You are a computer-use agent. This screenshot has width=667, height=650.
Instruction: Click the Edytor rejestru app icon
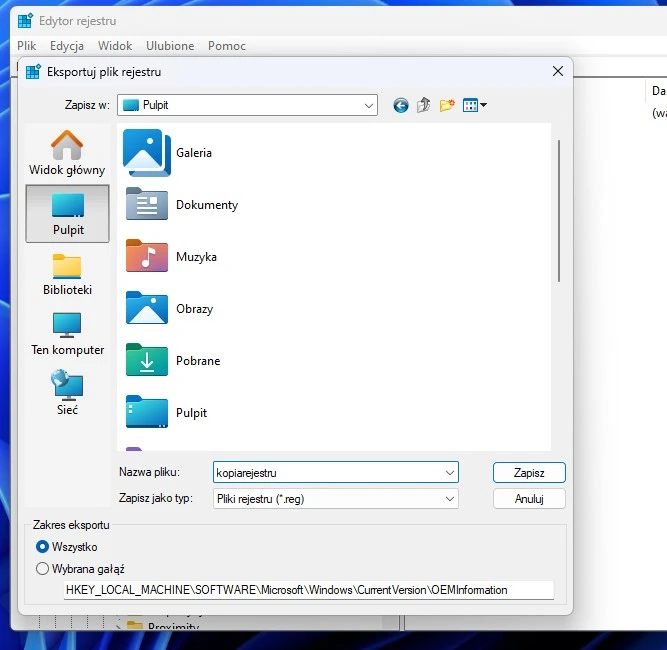[x=26, y=21]
